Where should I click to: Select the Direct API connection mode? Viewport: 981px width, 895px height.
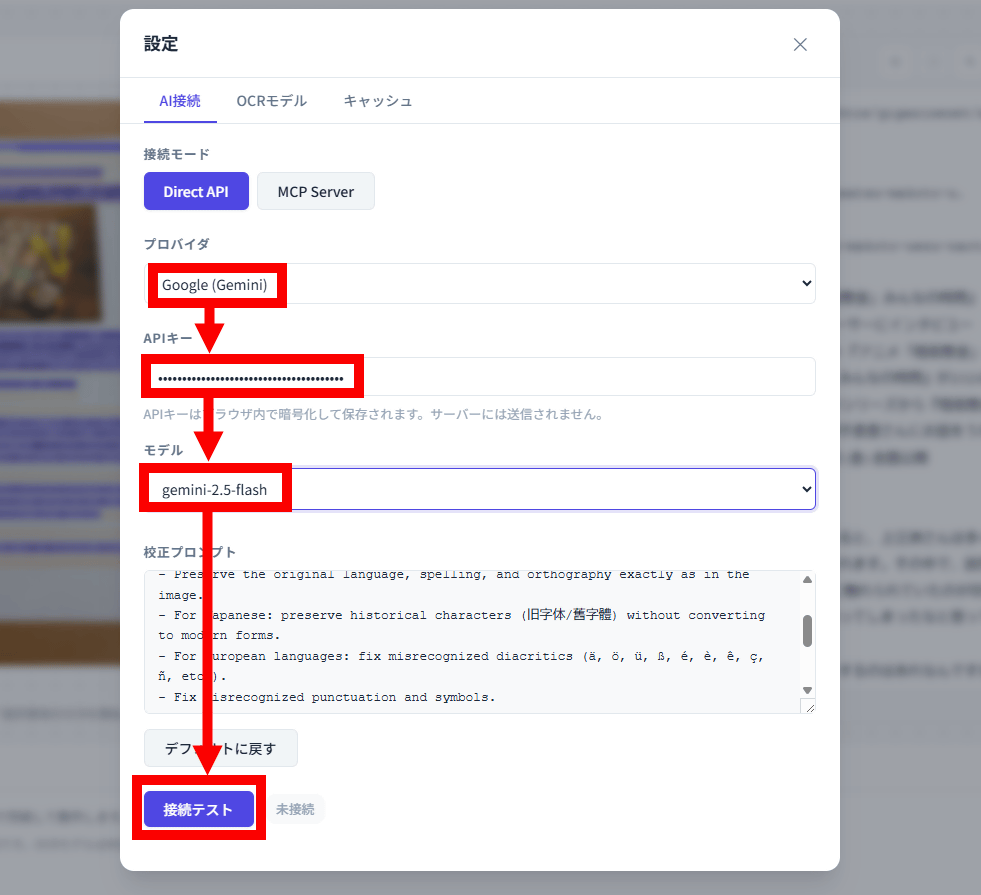pyautogui.click(x=196, y=191)
